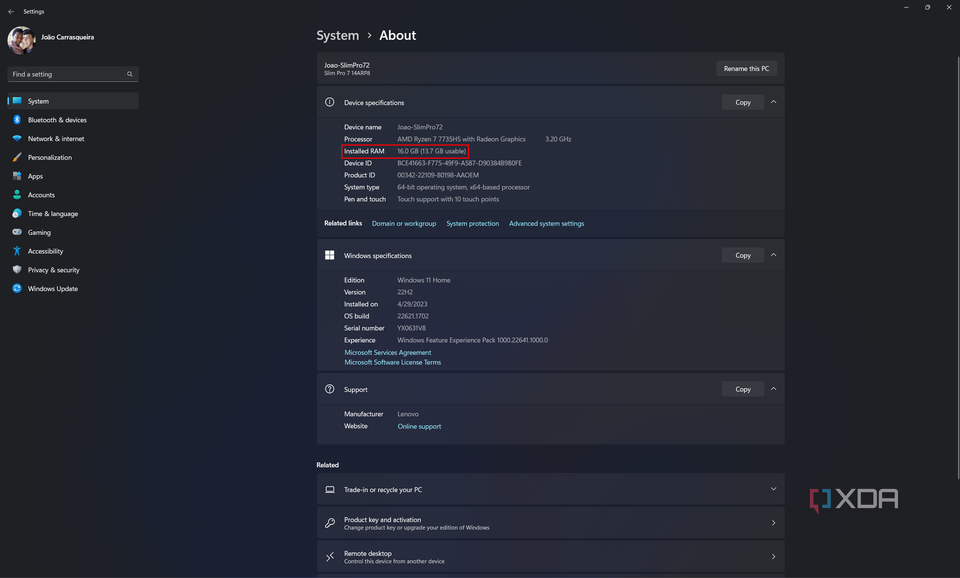Copy the Support information
This screenshot has height=578, width=960.
click(x=743, y=389)
